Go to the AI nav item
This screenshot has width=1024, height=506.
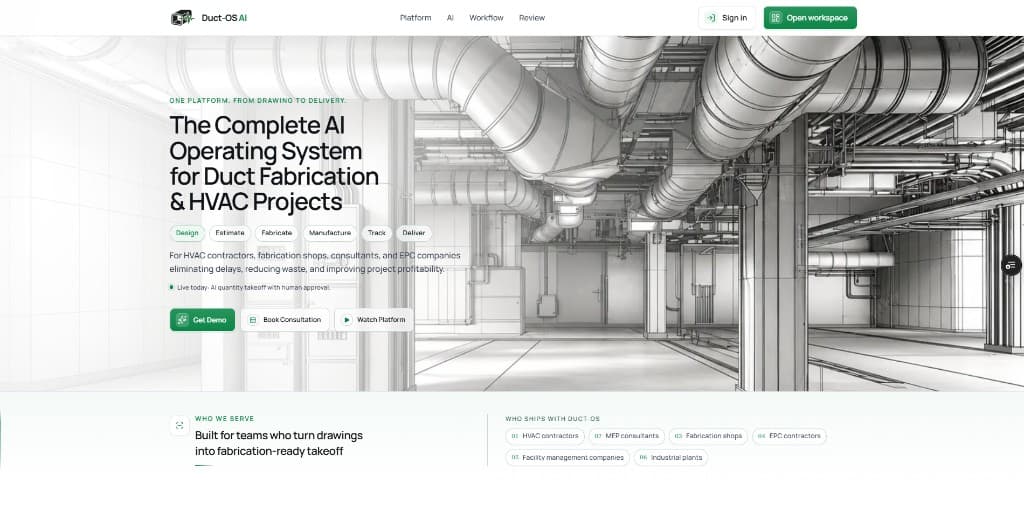pyautogui.click(x=450, y=18)
